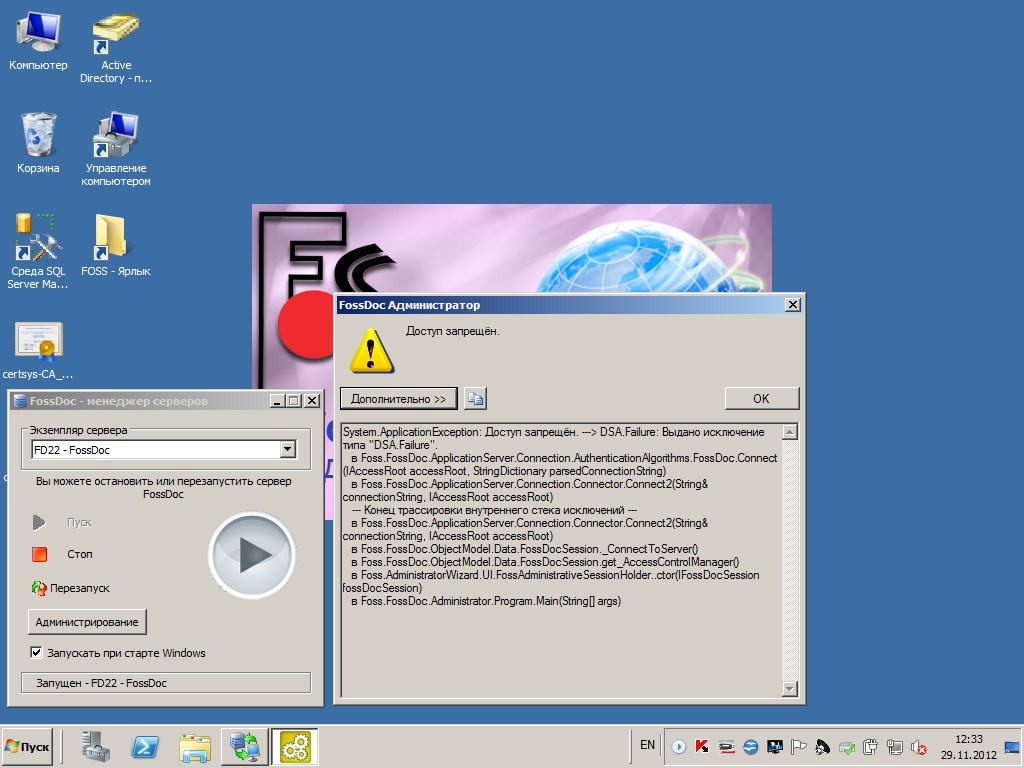Click the Перезапуск restart icon
This screenshot has height=768, width=1024.
click(39, 588)
